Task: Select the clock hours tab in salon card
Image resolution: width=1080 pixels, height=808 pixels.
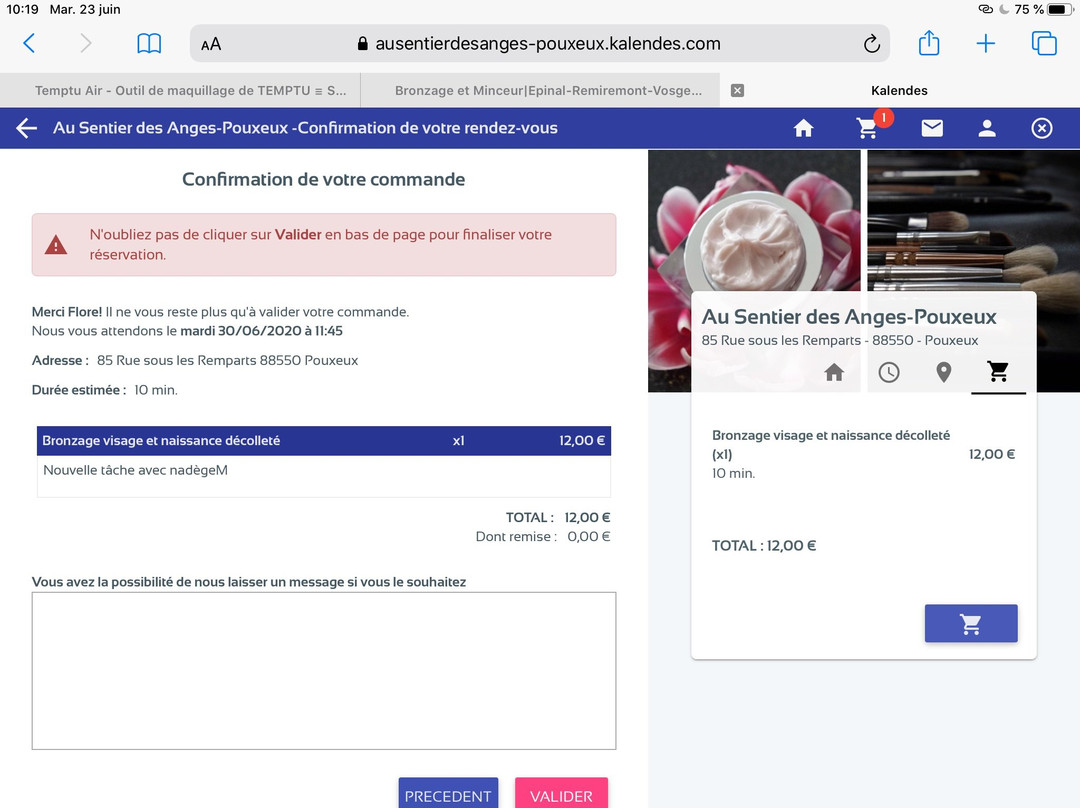Action: coord(889,372)
